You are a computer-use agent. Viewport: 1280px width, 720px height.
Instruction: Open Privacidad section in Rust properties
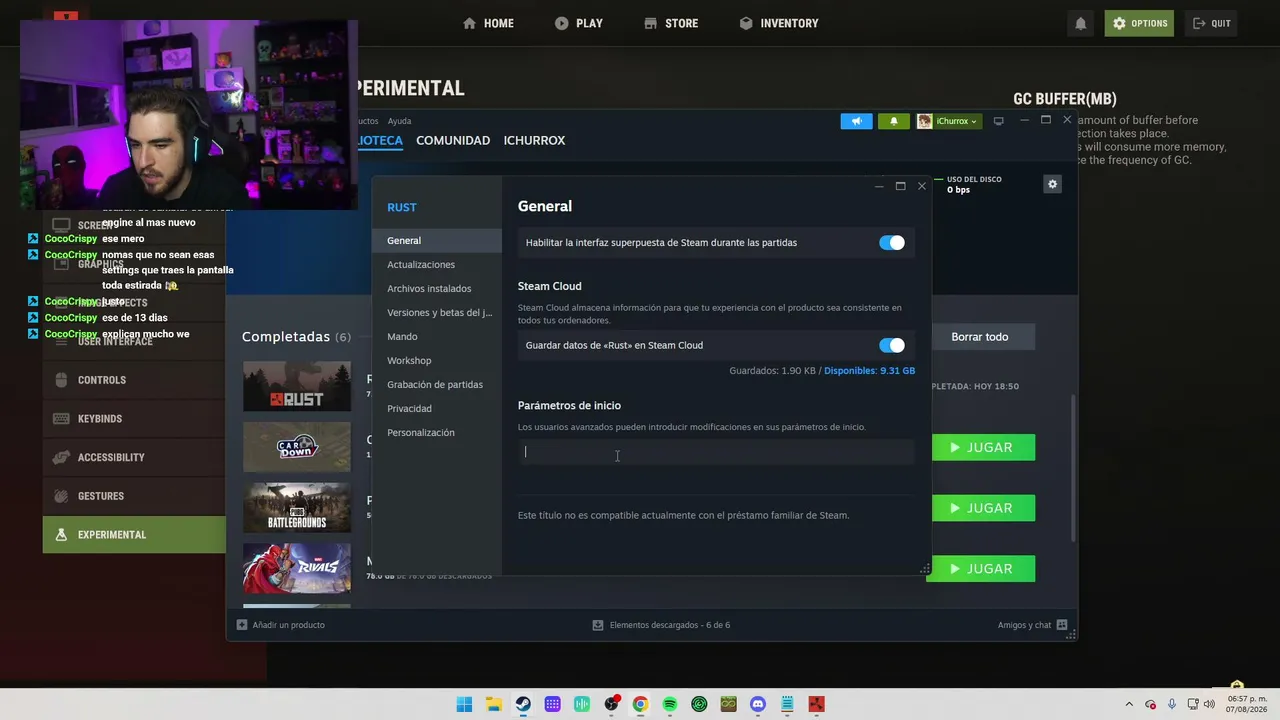[x=437, y=409]
